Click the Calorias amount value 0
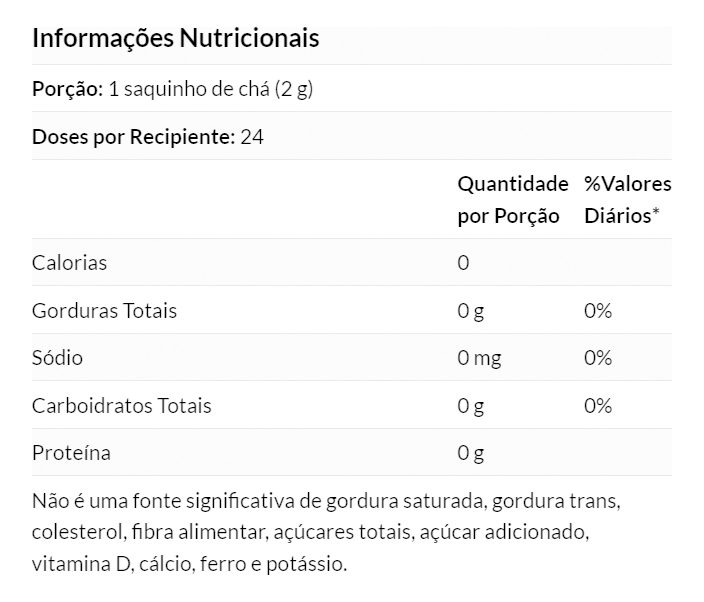Image resolution: width=704 pixels, height=602 pixels. [x=463, y=263]
